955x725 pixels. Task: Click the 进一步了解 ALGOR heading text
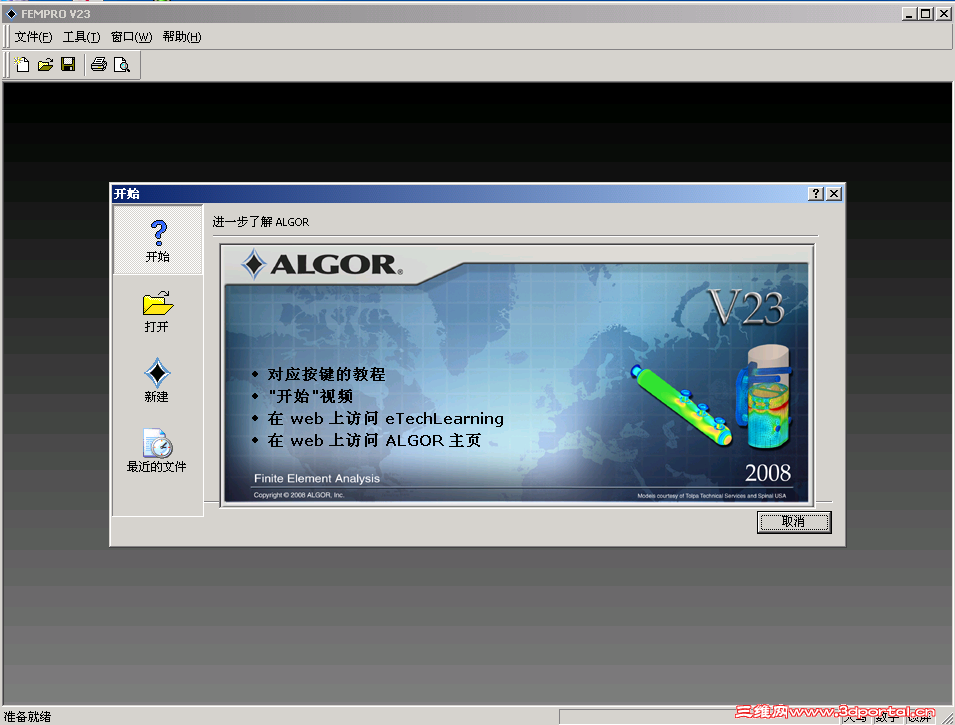pyautogui.click(x=261, y=222)
